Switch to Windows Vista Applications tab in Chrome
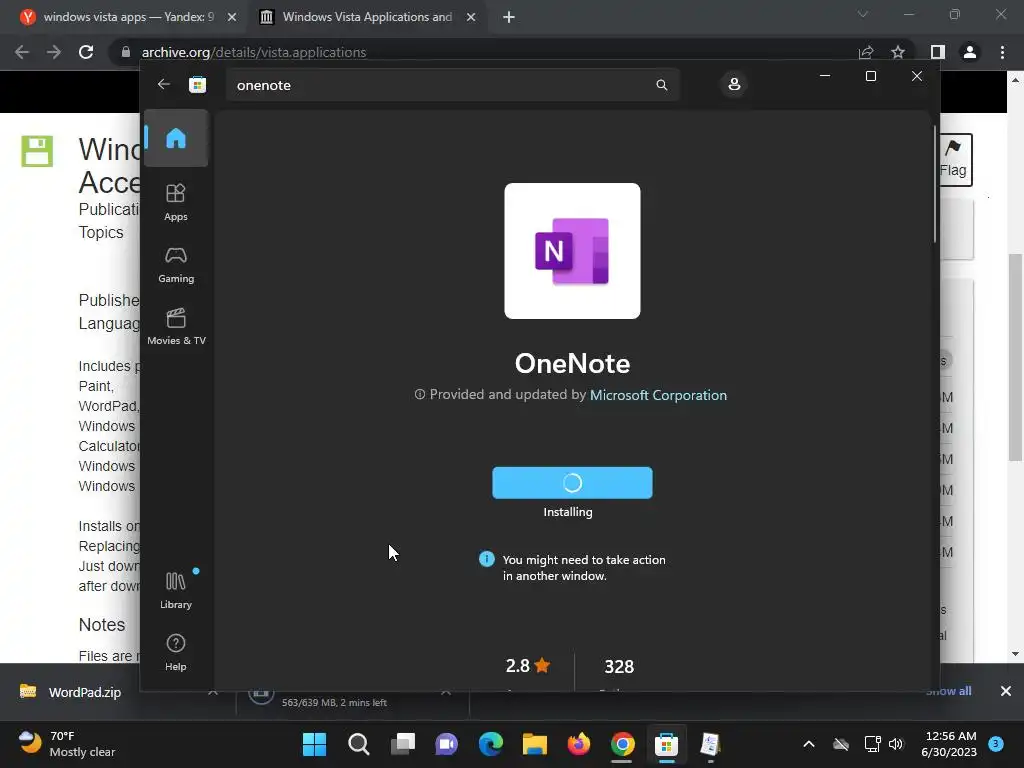1024x768 pixels. 366,17
